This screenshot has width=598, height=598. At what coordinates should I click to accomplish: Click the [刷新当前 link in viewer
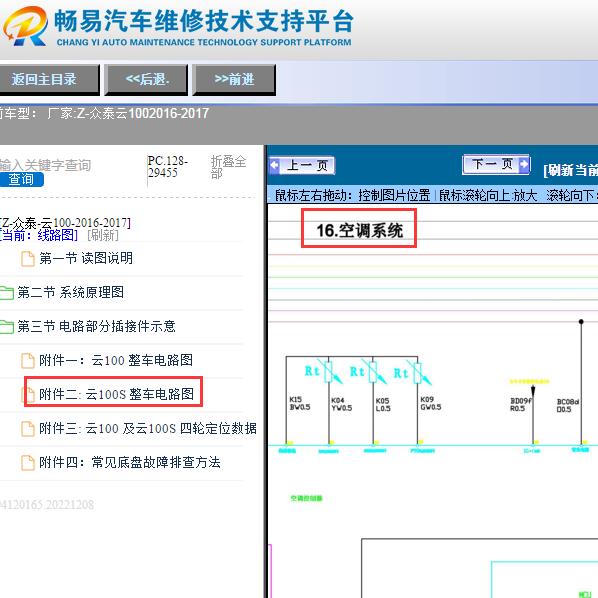571,170
